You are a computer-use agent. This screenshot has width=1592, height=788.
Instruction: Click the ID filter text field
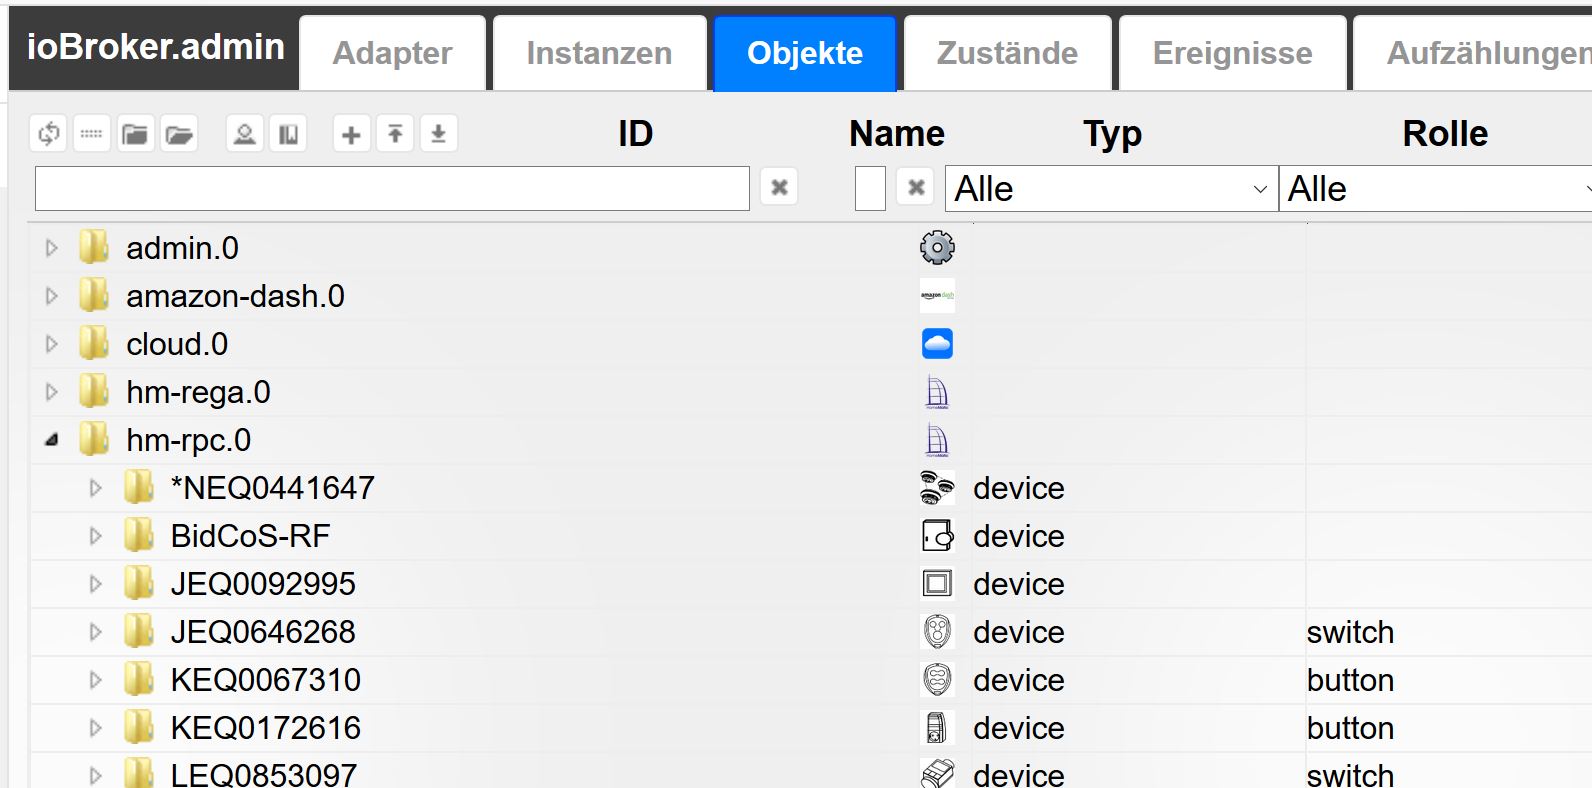pos(392,189)
